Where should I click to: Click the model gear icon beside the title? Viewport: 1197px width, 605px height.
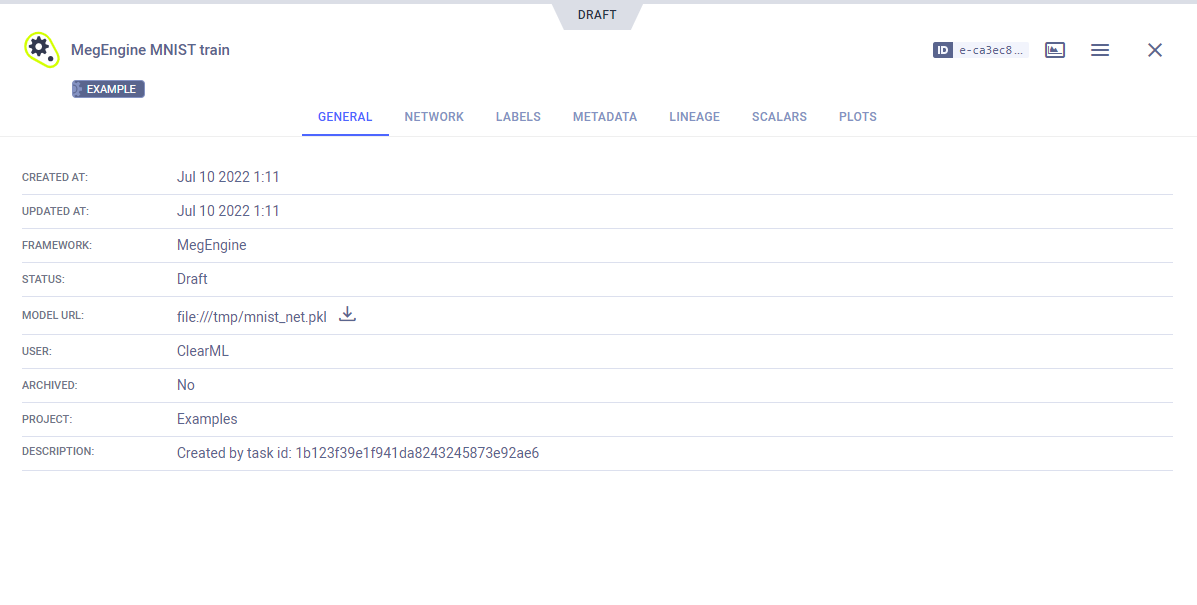point(40,49)
